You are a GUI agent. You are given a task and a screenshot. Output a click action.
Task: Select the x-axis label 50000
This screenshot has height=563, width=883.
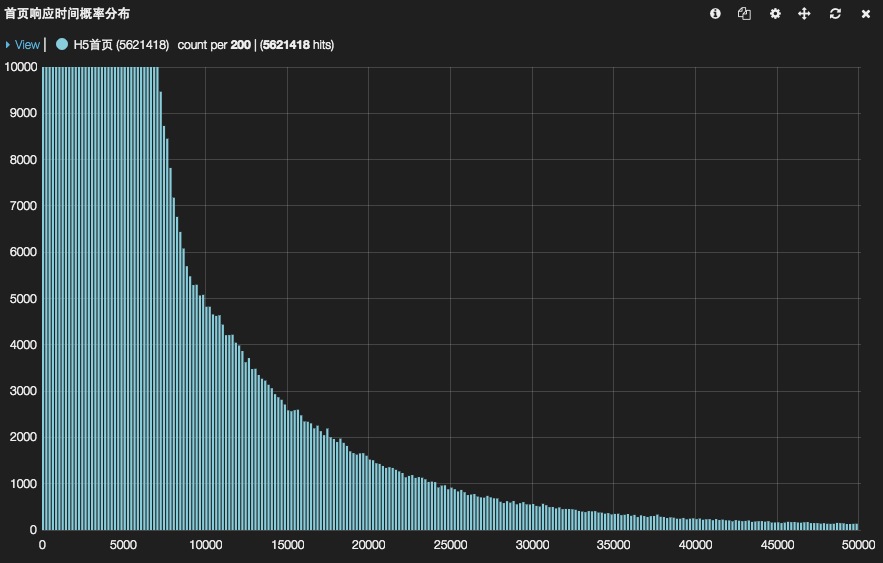tap(859, 544)
